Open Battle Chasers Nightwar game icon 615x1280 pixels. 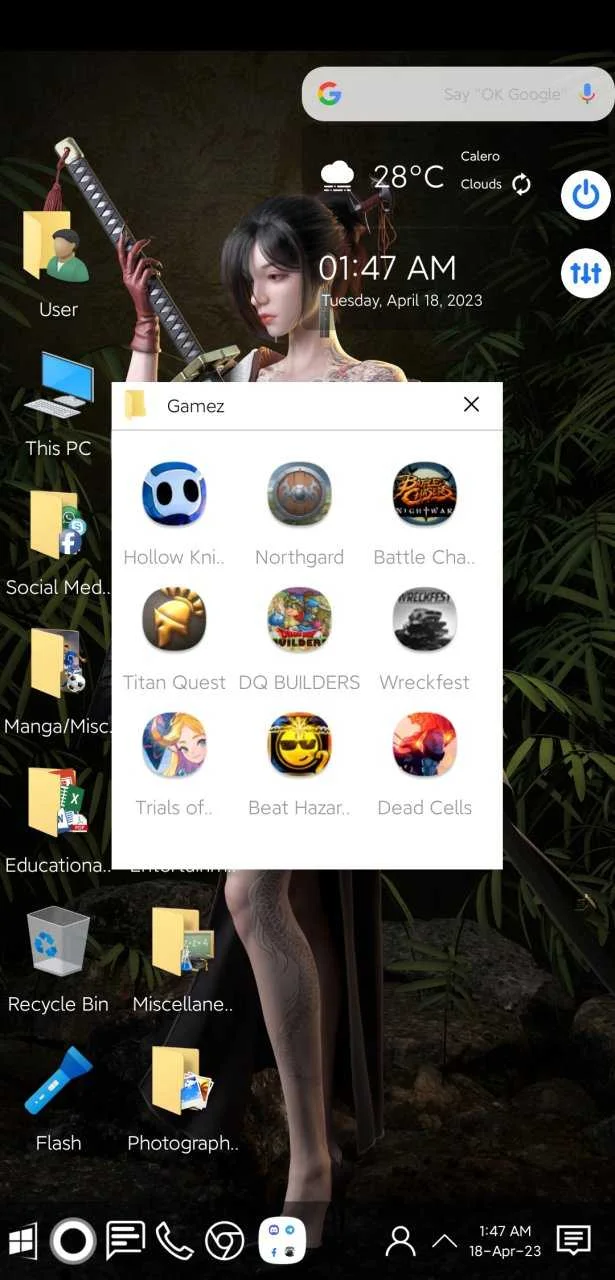[x=424, y=494]
